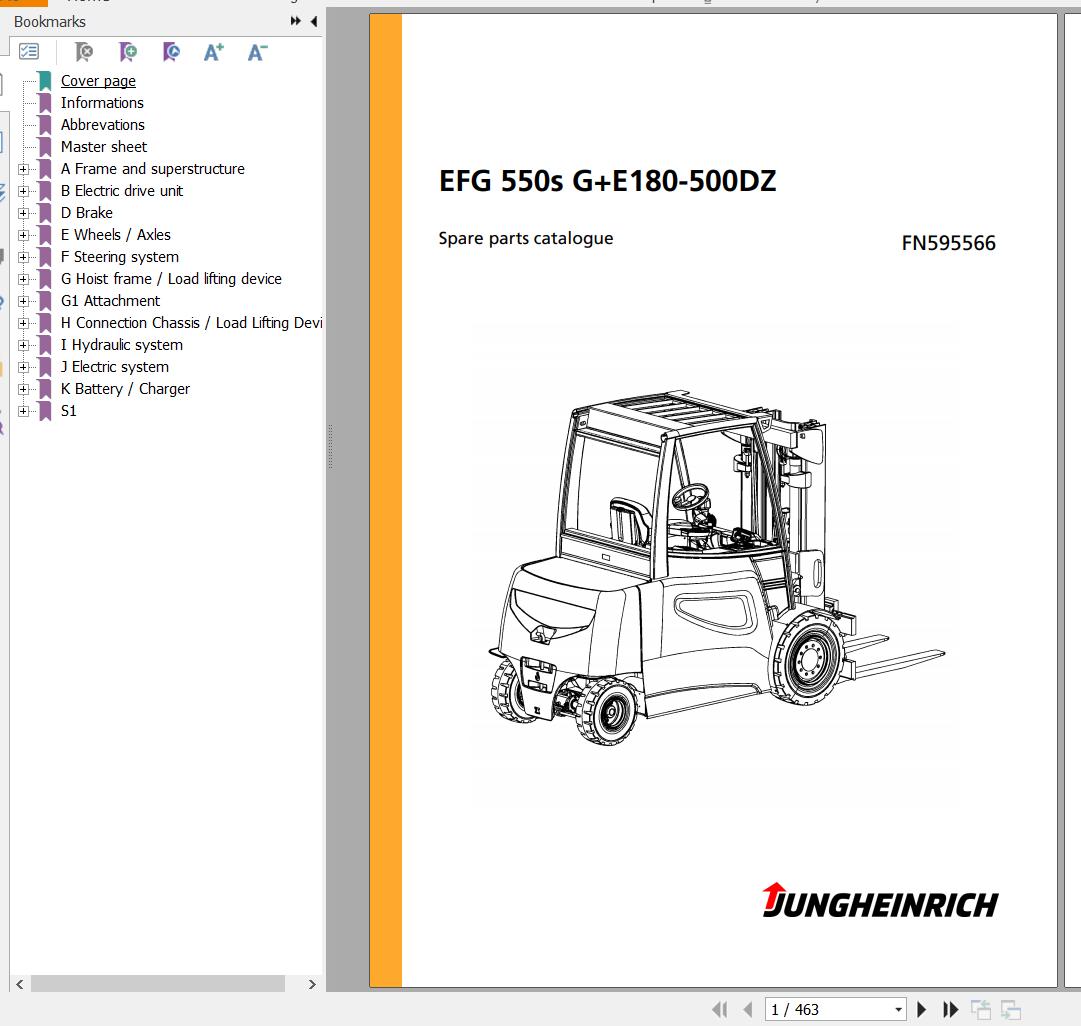Click the bookmark options menu icon
The height and width of the screenshot is (1026, 1081).
(29, 52)
